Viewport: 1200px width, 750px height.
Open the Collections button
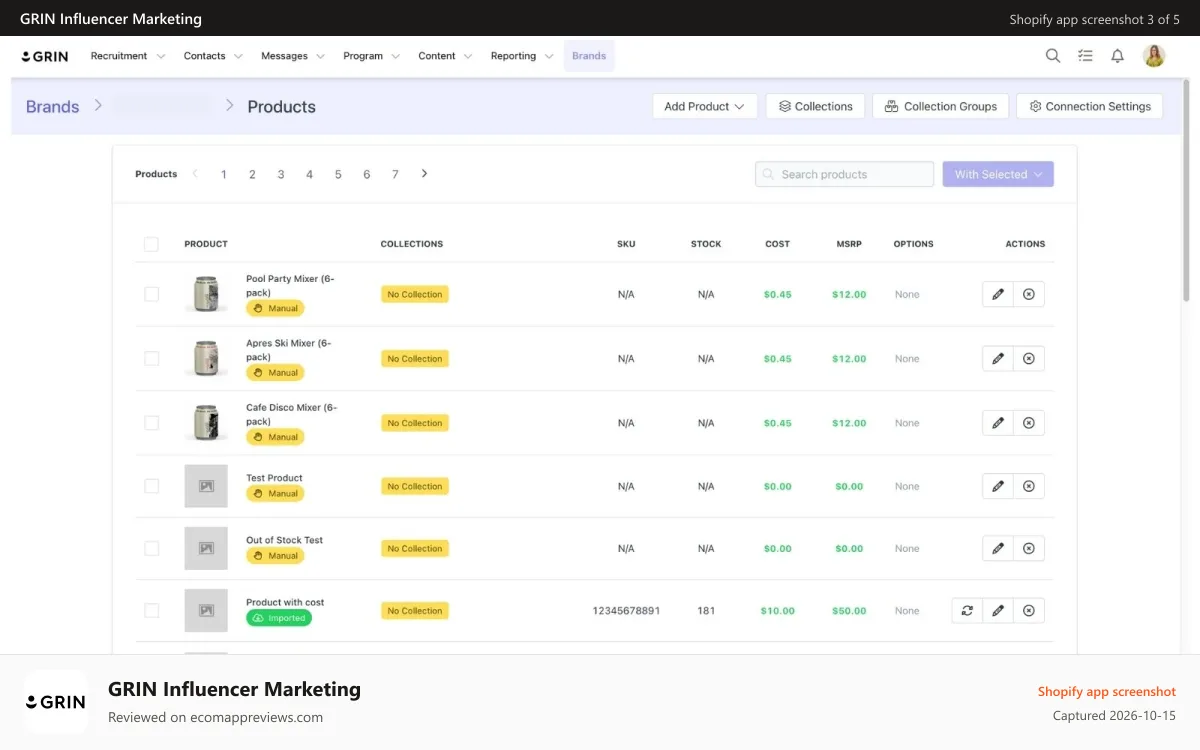click(815, 106)
